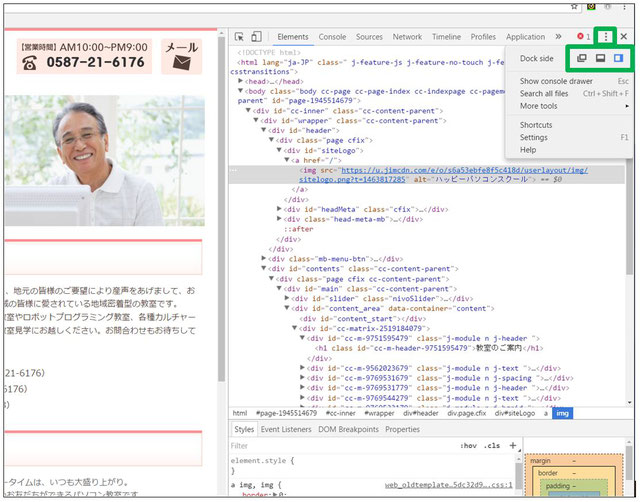
Task: Select Shortcuts in the menu
Action: (569, 125)
